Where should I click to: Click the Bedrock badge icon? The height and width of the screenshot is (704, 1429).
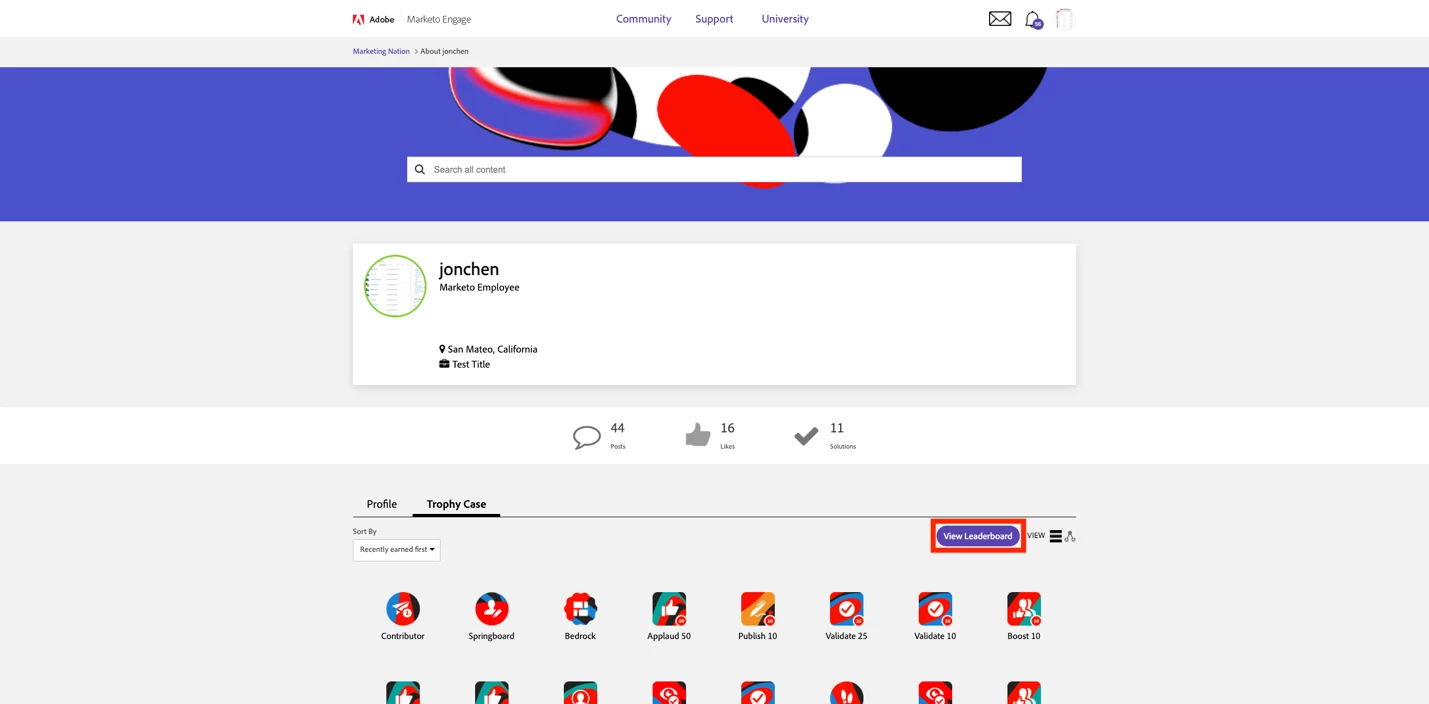(580, 609)
